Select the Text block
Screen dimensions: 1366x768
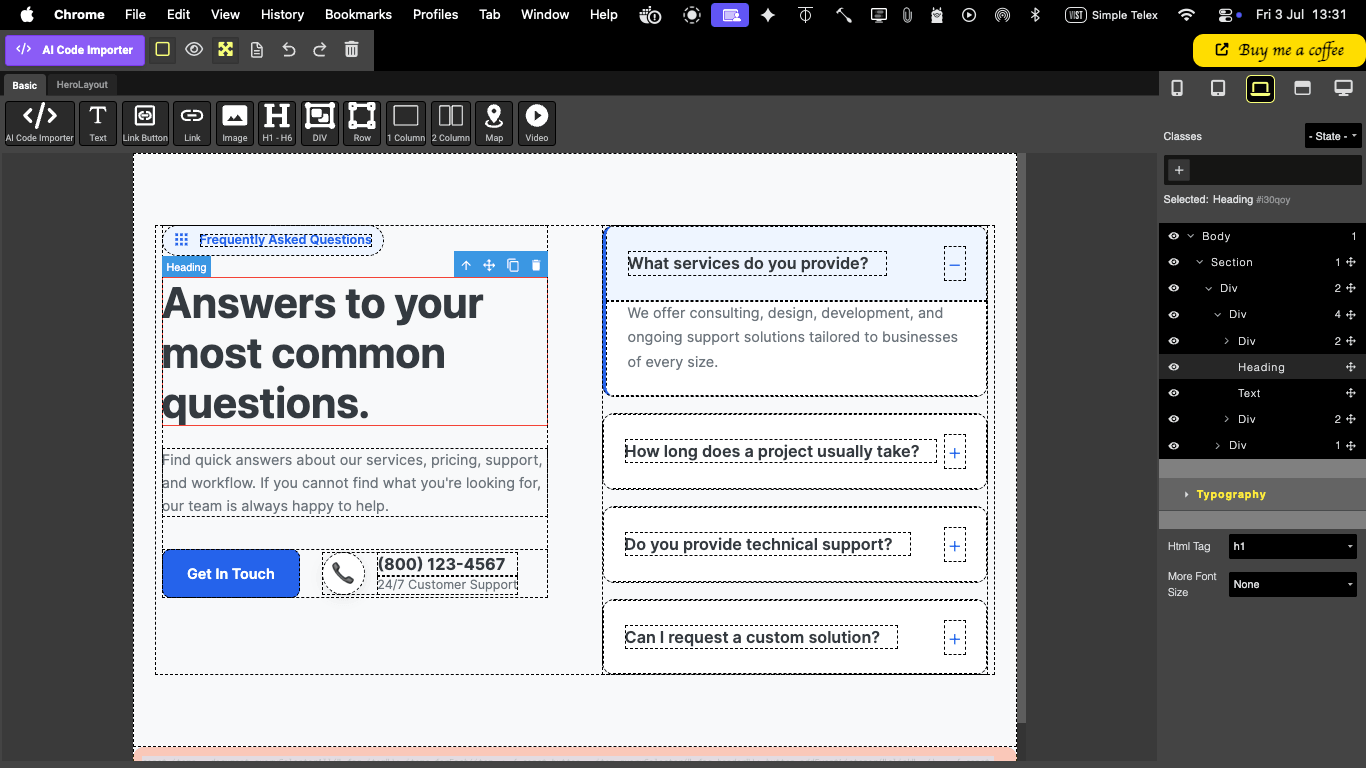[x=98, y=123]
